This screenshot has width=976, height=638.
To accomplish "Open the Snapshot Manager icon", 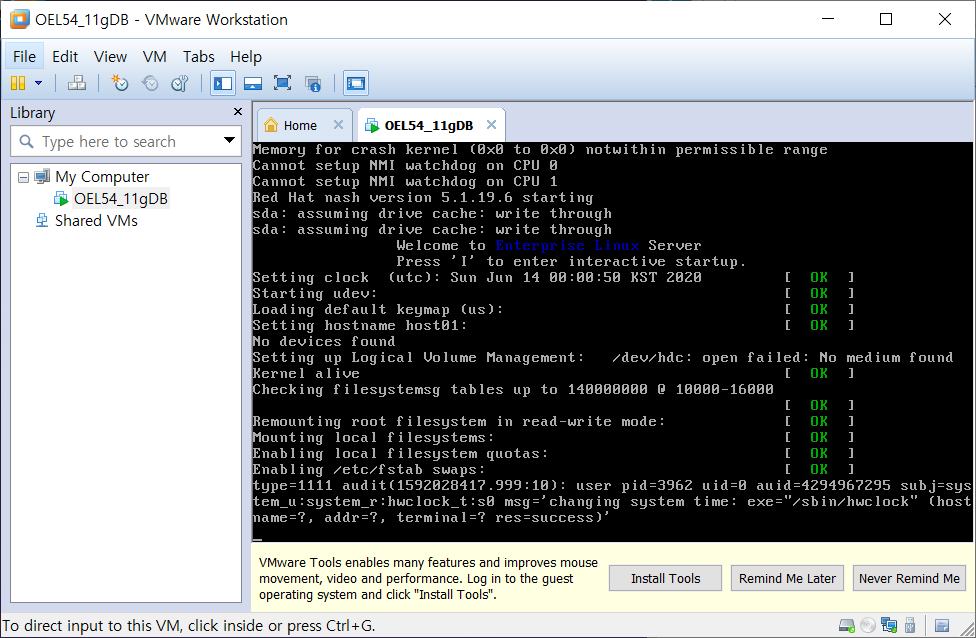I will click(x=180, y=83).
